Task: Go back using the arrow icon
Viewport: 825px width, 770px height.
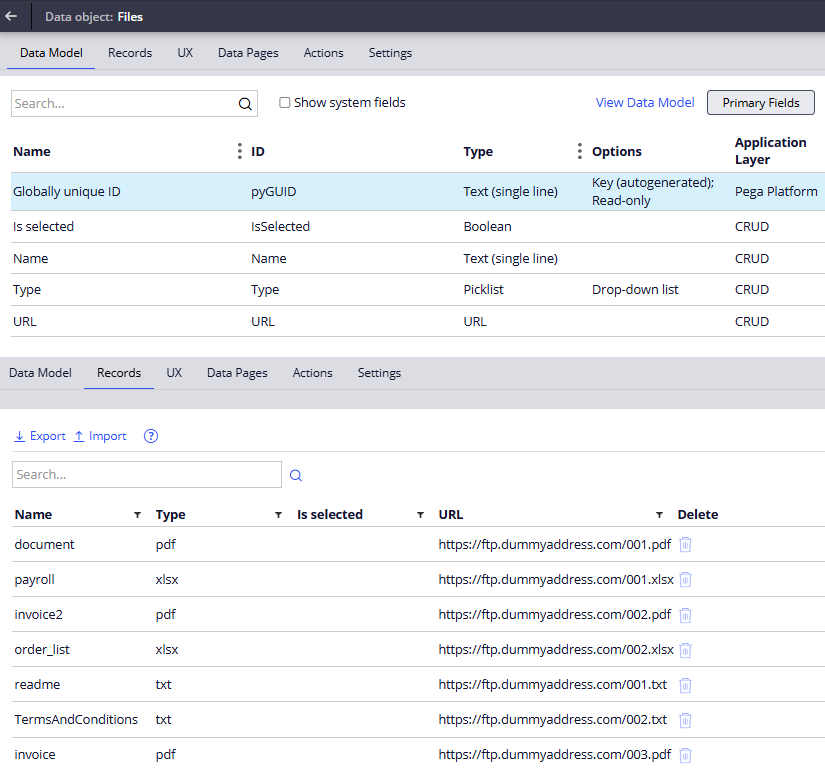Action: tap(11, 16)
